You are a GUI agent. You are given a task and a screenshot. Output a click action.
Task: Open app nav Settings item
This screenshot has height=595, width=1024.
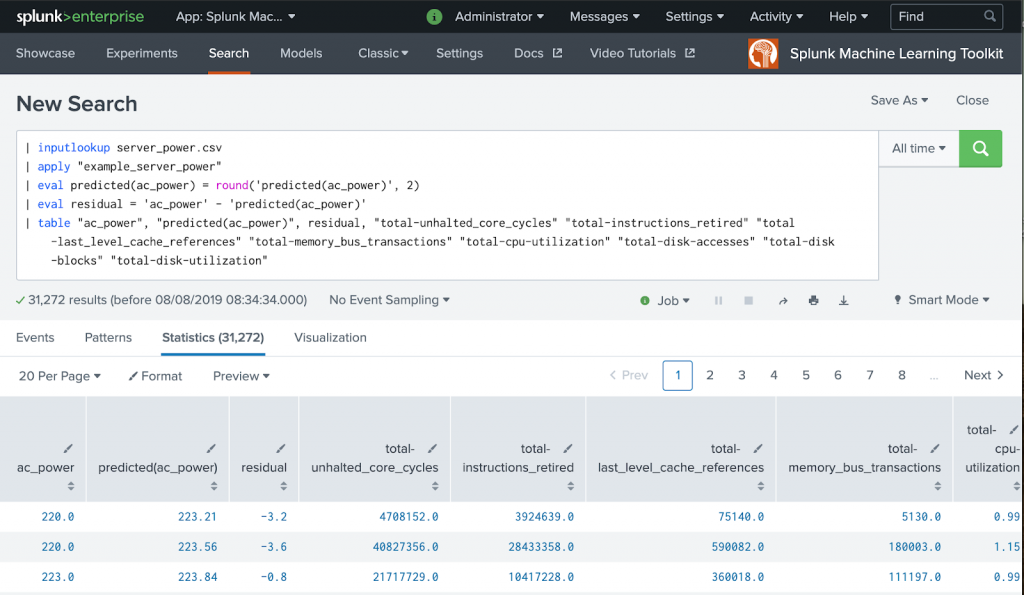point(459,54)
